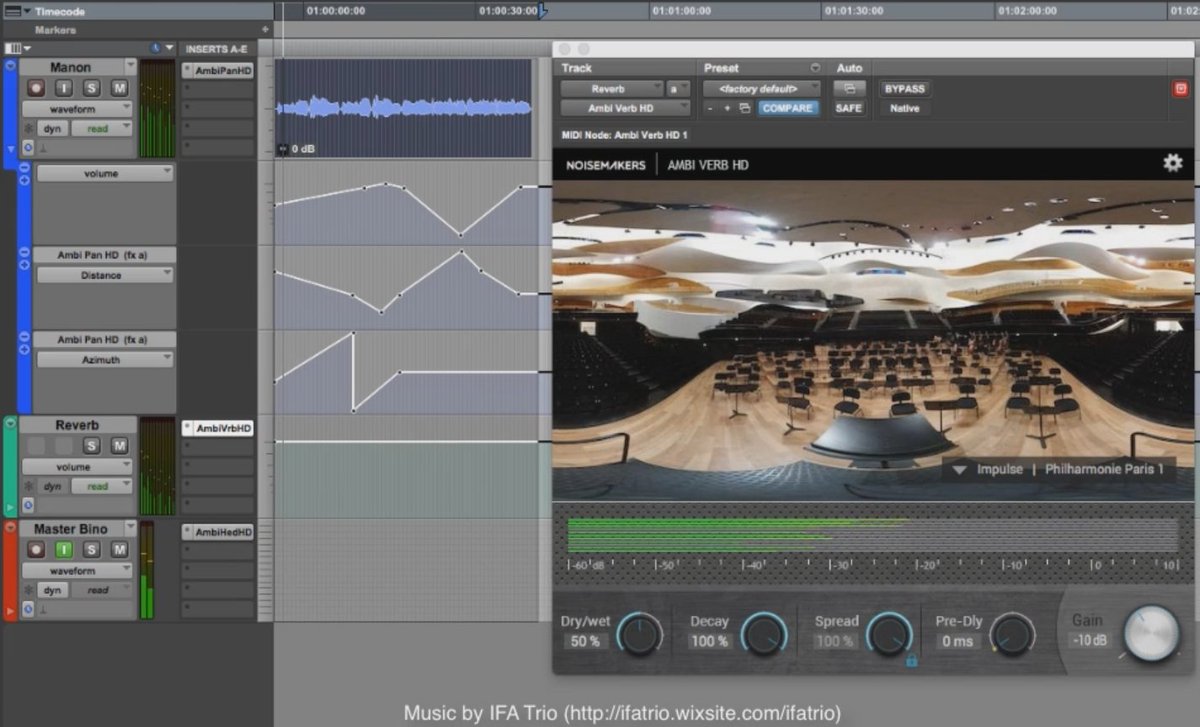The width and height of the screenshot is (1200, 727).
Task: Click the Dry/wet knob
Action: click(639, 634)
